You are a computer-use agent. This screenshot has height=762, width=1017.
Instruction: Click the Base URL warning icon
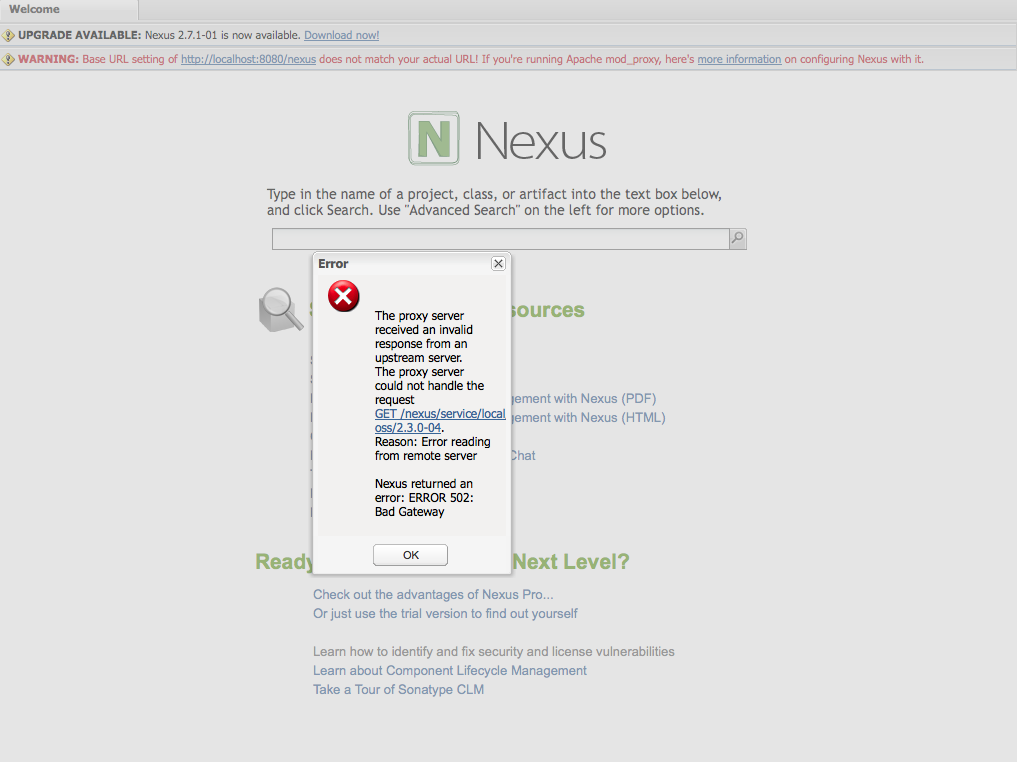click(x=8, y=59)
